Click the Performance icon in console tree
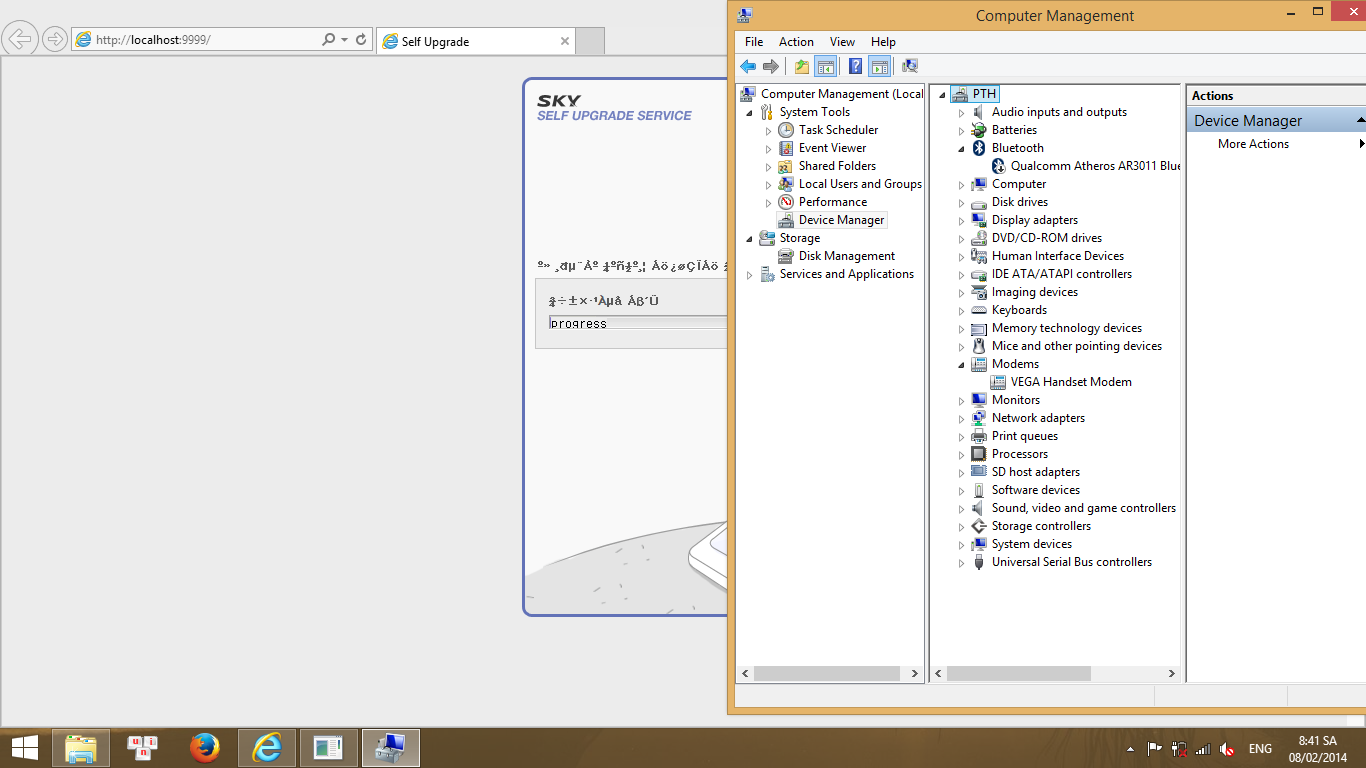 pos(786,202)
